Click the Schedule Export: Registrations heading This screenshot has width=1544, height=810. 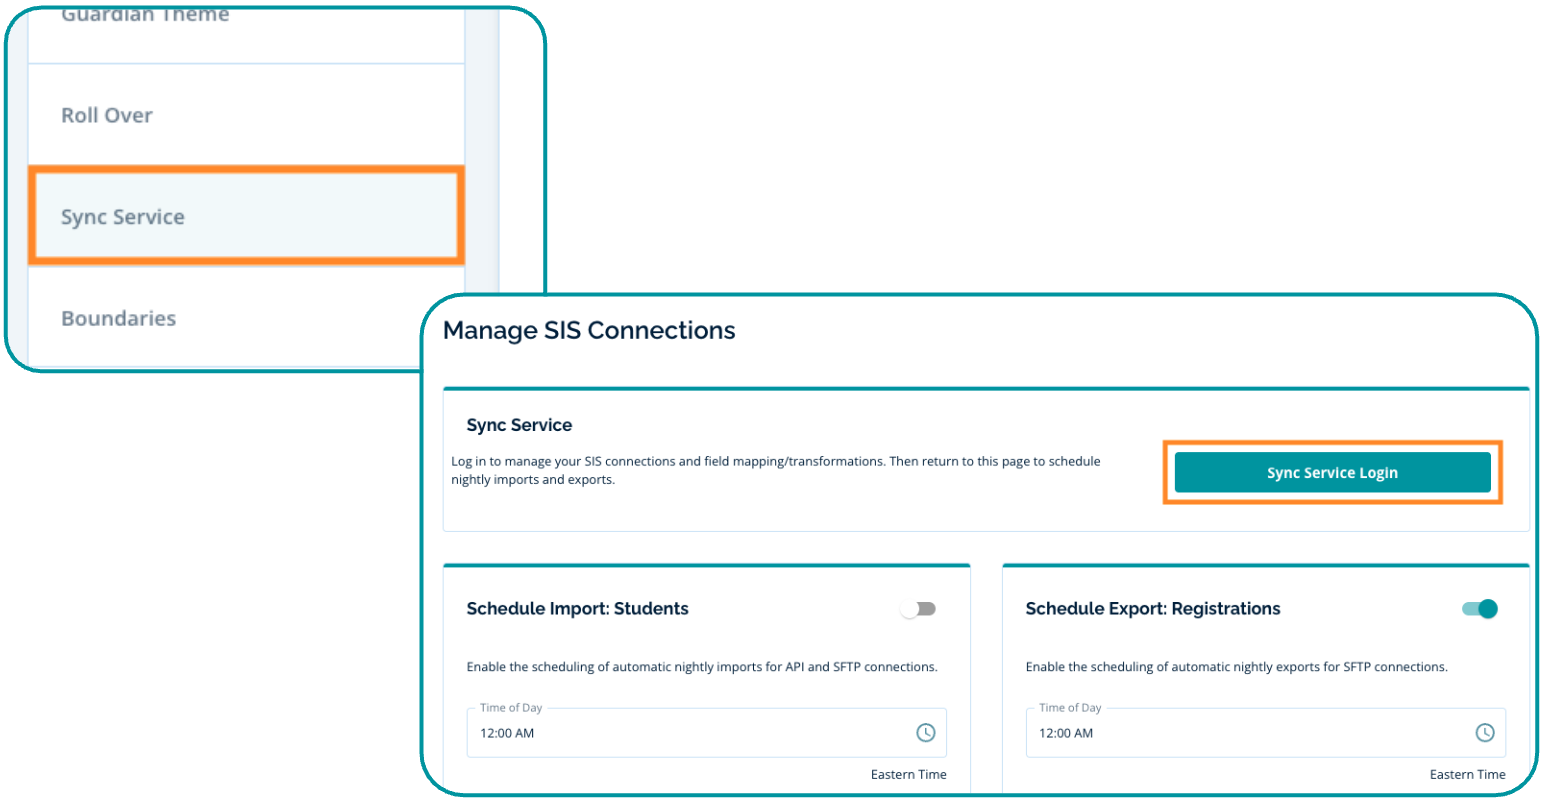click(x=1152, y=609)
